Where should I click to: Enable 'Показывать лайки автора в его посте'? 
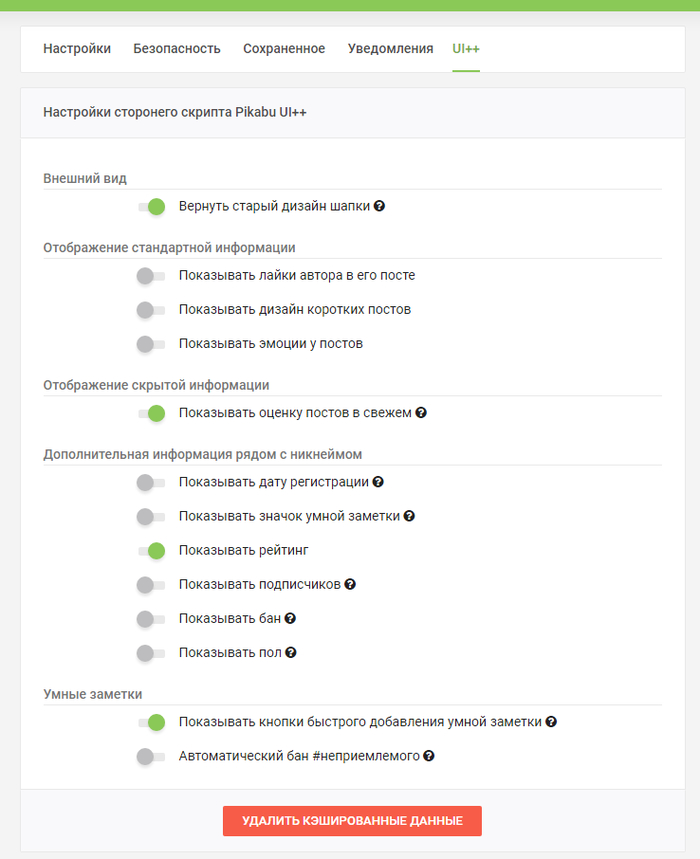click(151, 276)
